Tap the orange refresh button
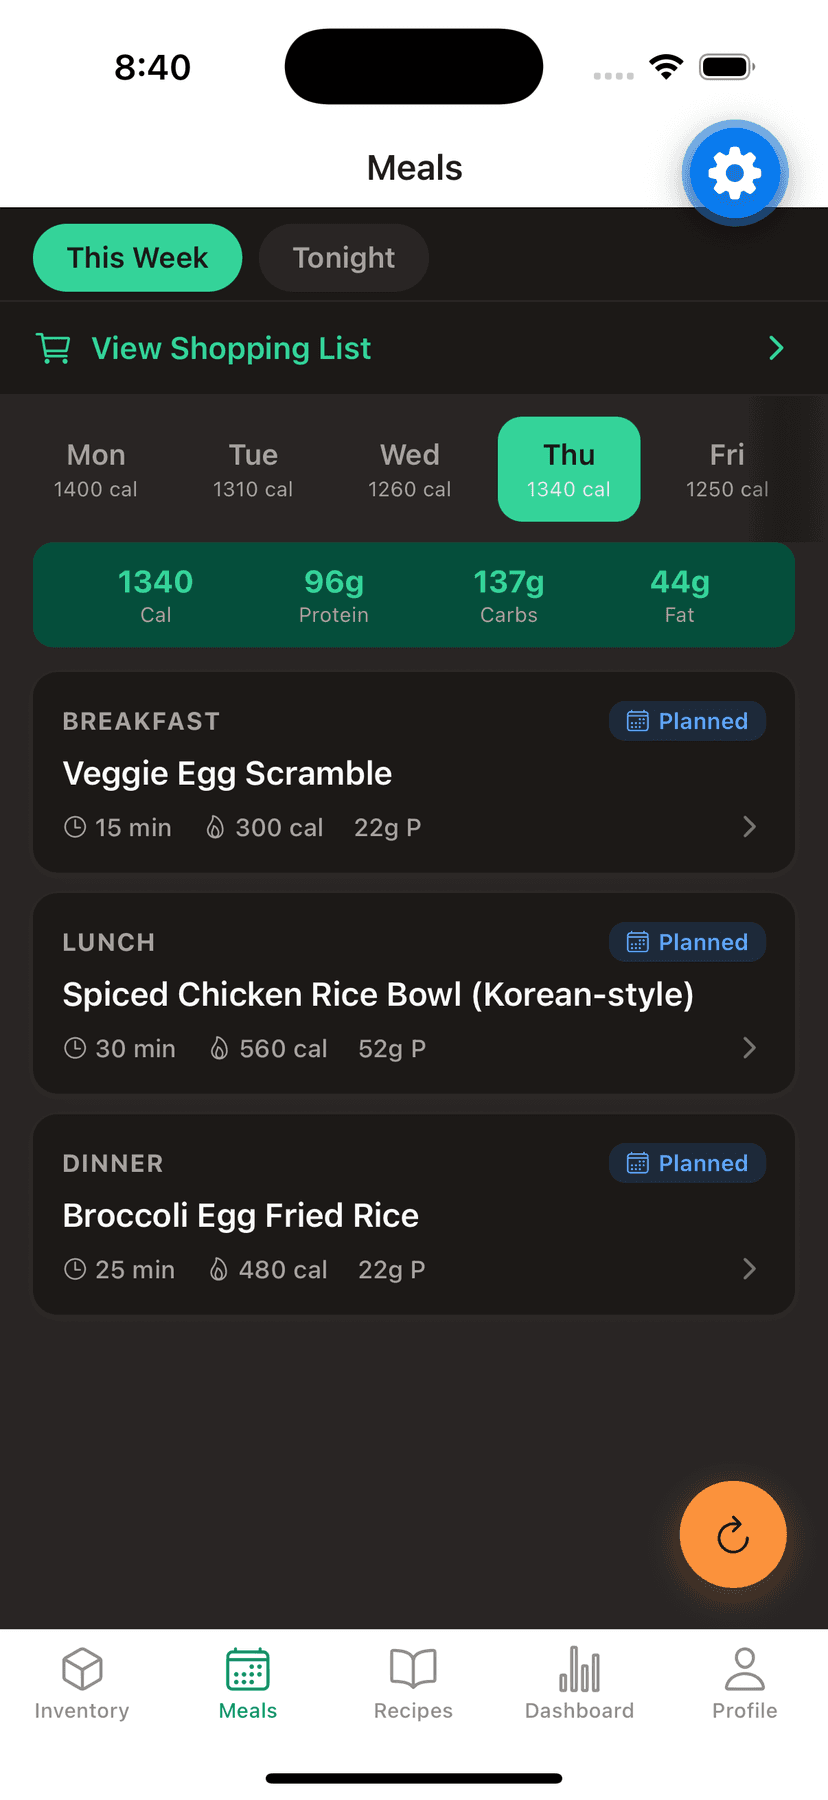The width and height of the screenshot is (828, 1800). click(733, 1534)
